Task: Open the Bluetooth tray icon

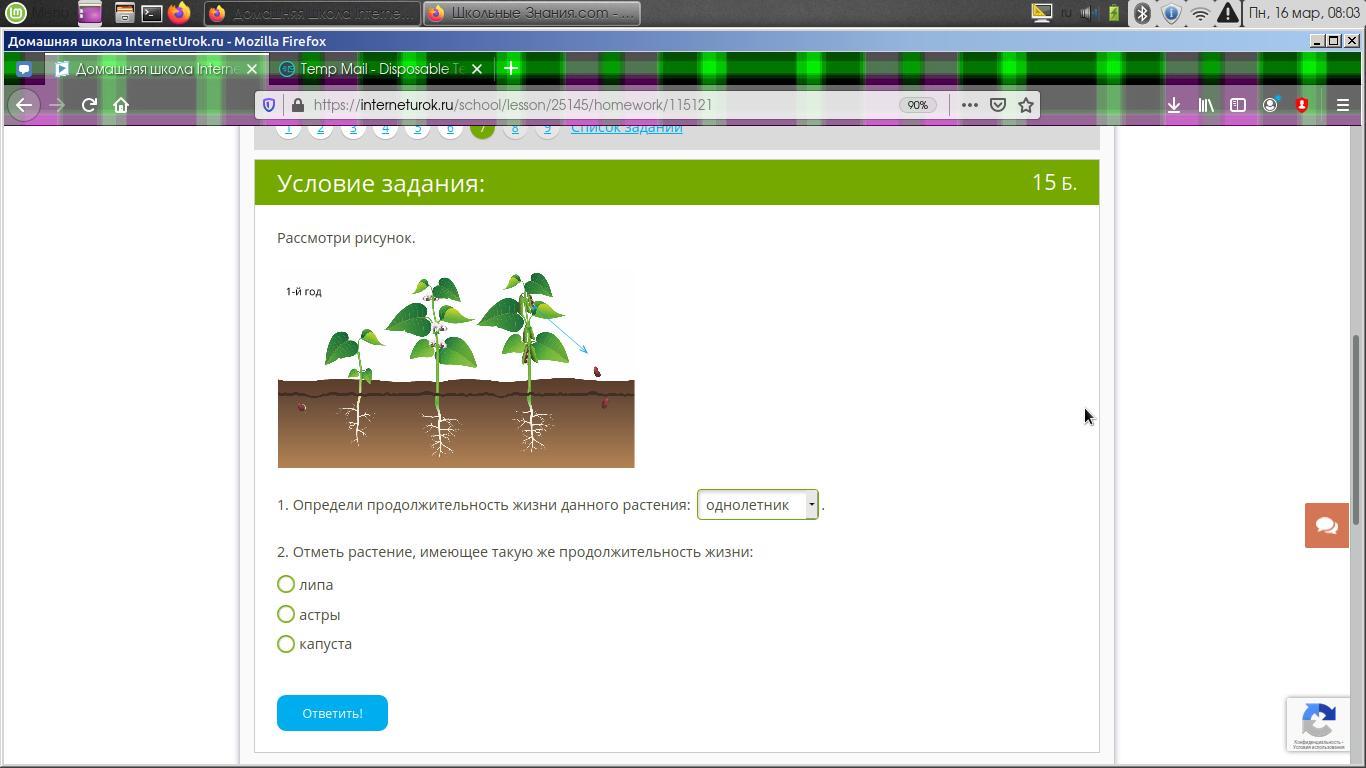Action: click(x=1142, y=13)
